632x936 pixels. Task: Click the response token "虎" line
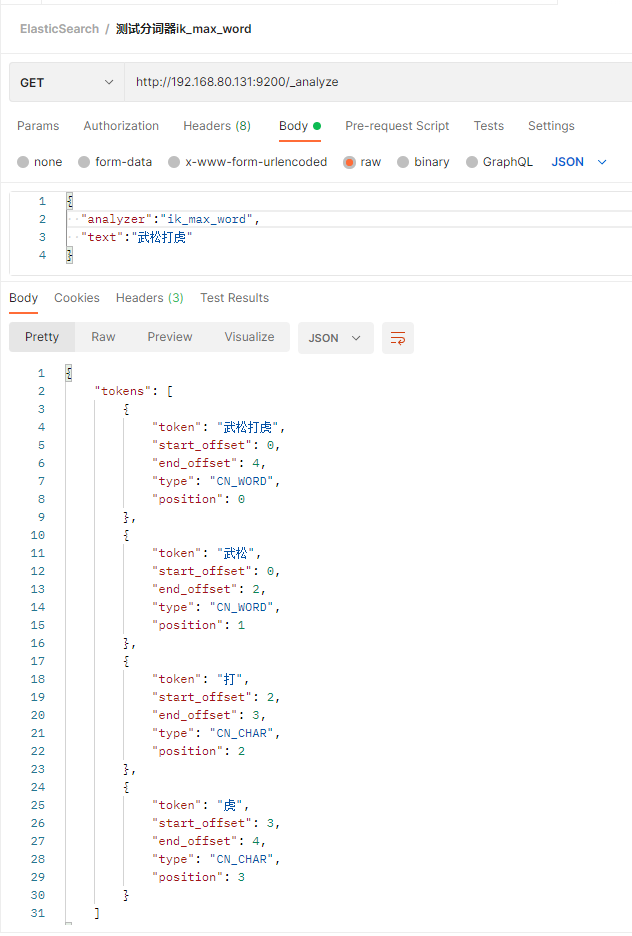coord(201,805)
